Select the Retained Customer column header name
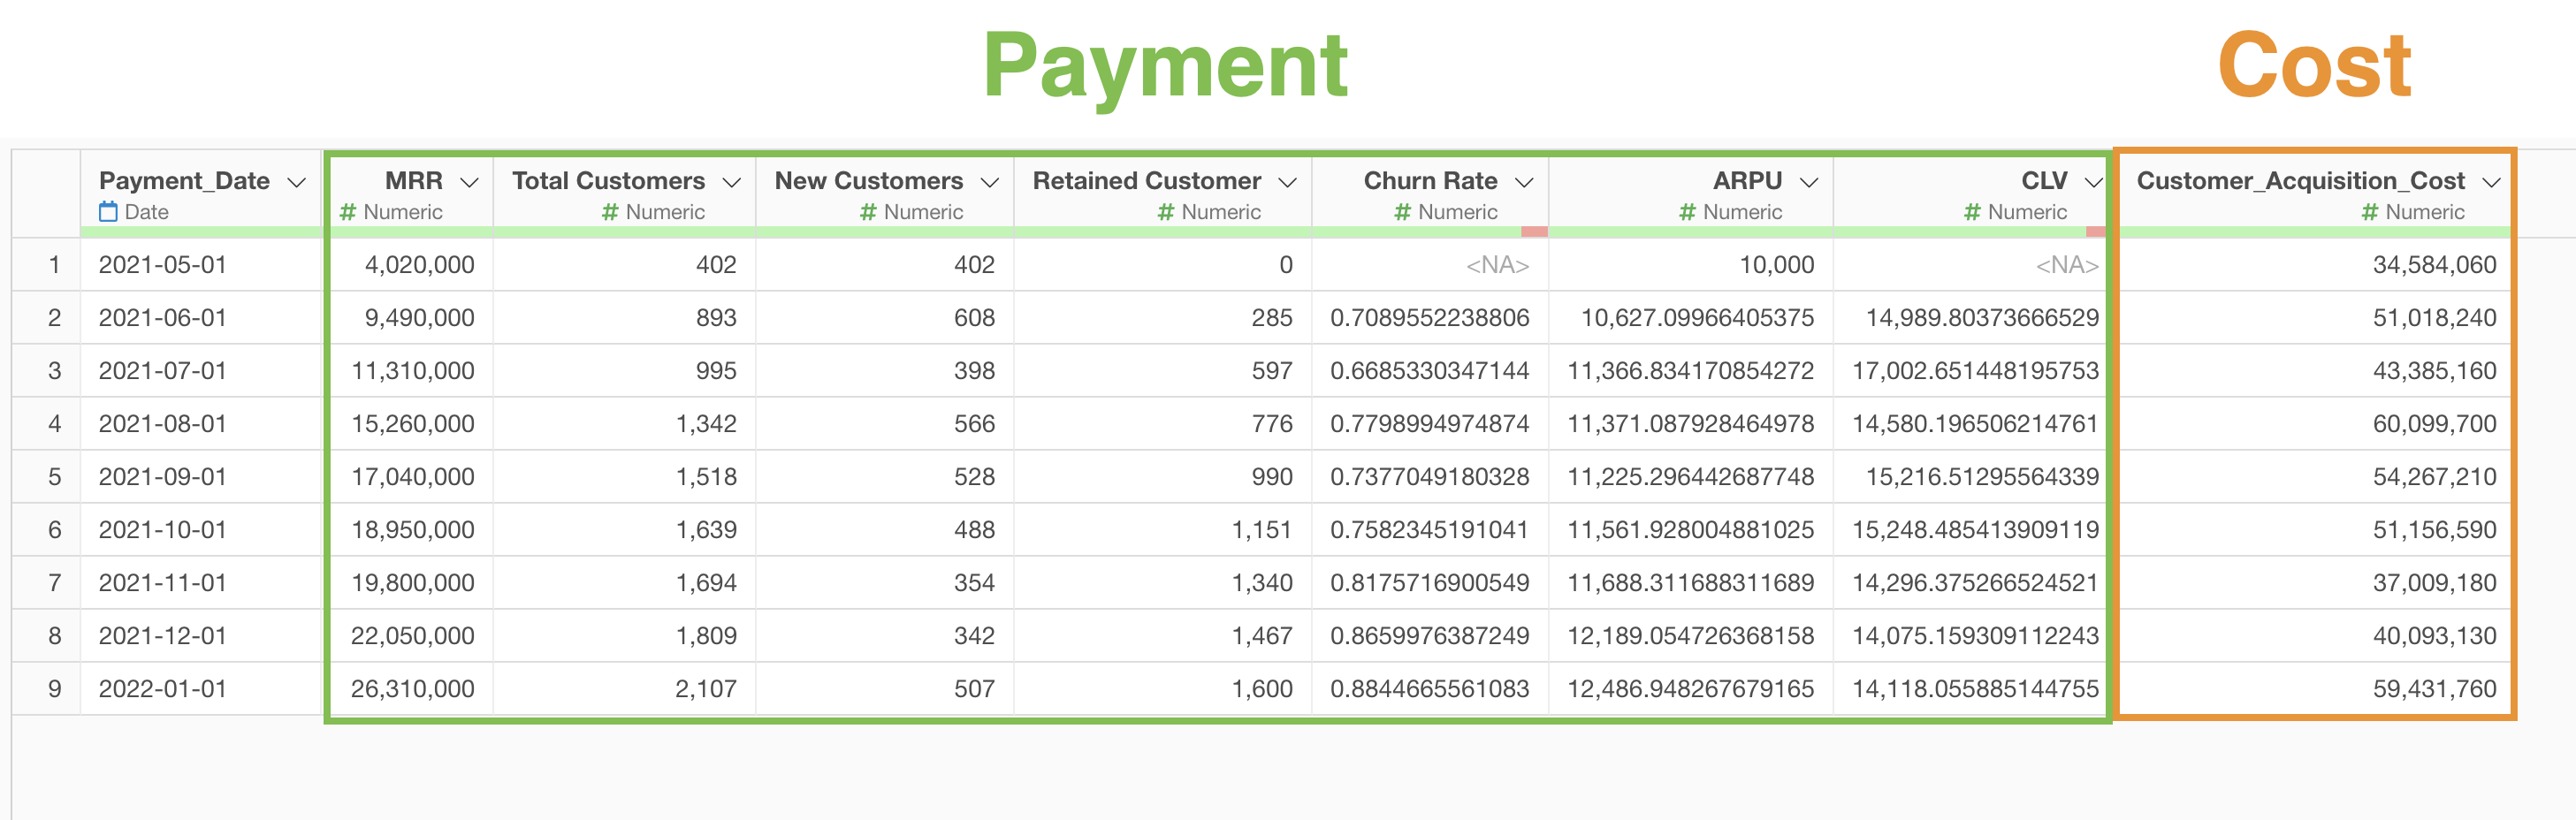This screenshot has height=820, width=2576. click(1147, 181)
